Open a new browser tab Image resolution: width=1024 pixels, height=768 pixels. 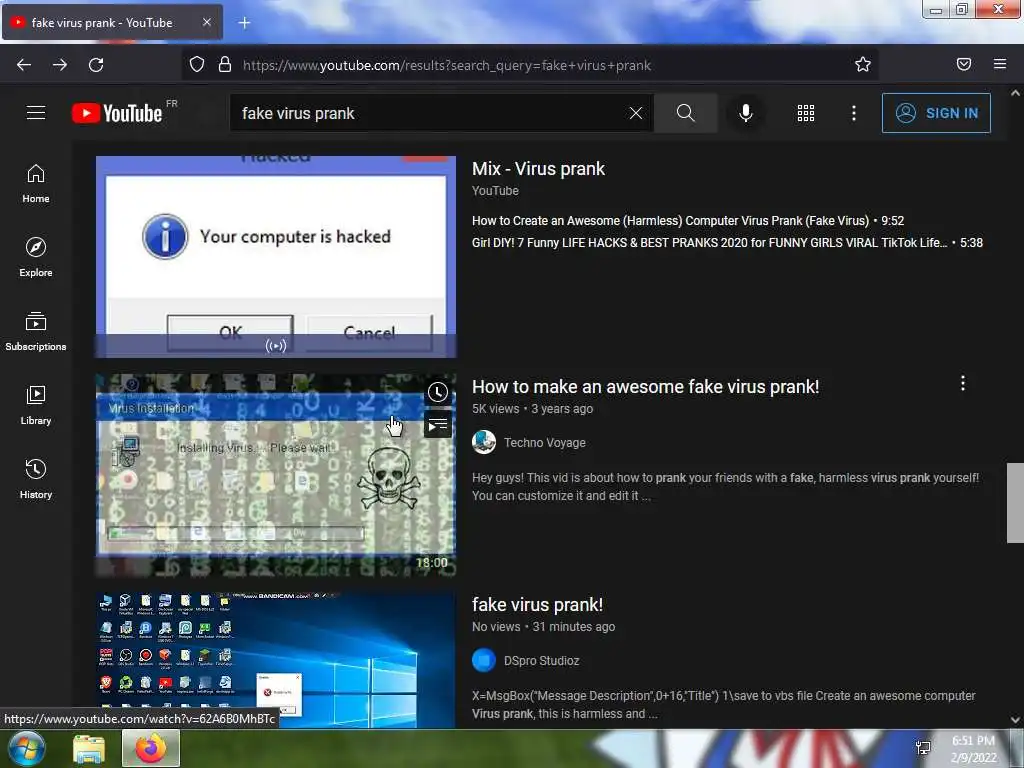(x=244, y=23)
